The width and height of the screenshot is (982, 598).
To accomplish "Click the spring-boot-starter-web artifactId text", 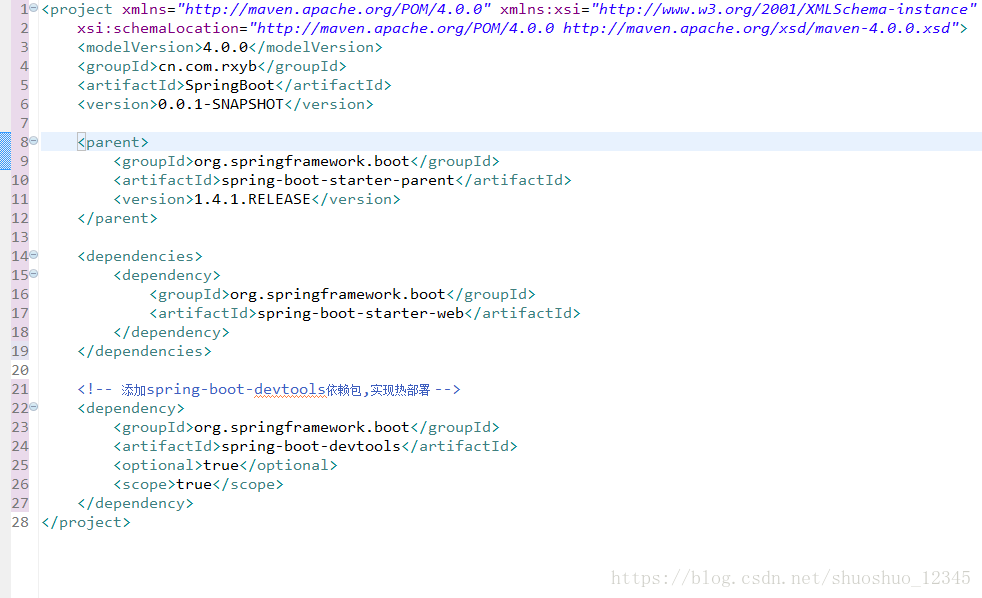I will 361,313.
